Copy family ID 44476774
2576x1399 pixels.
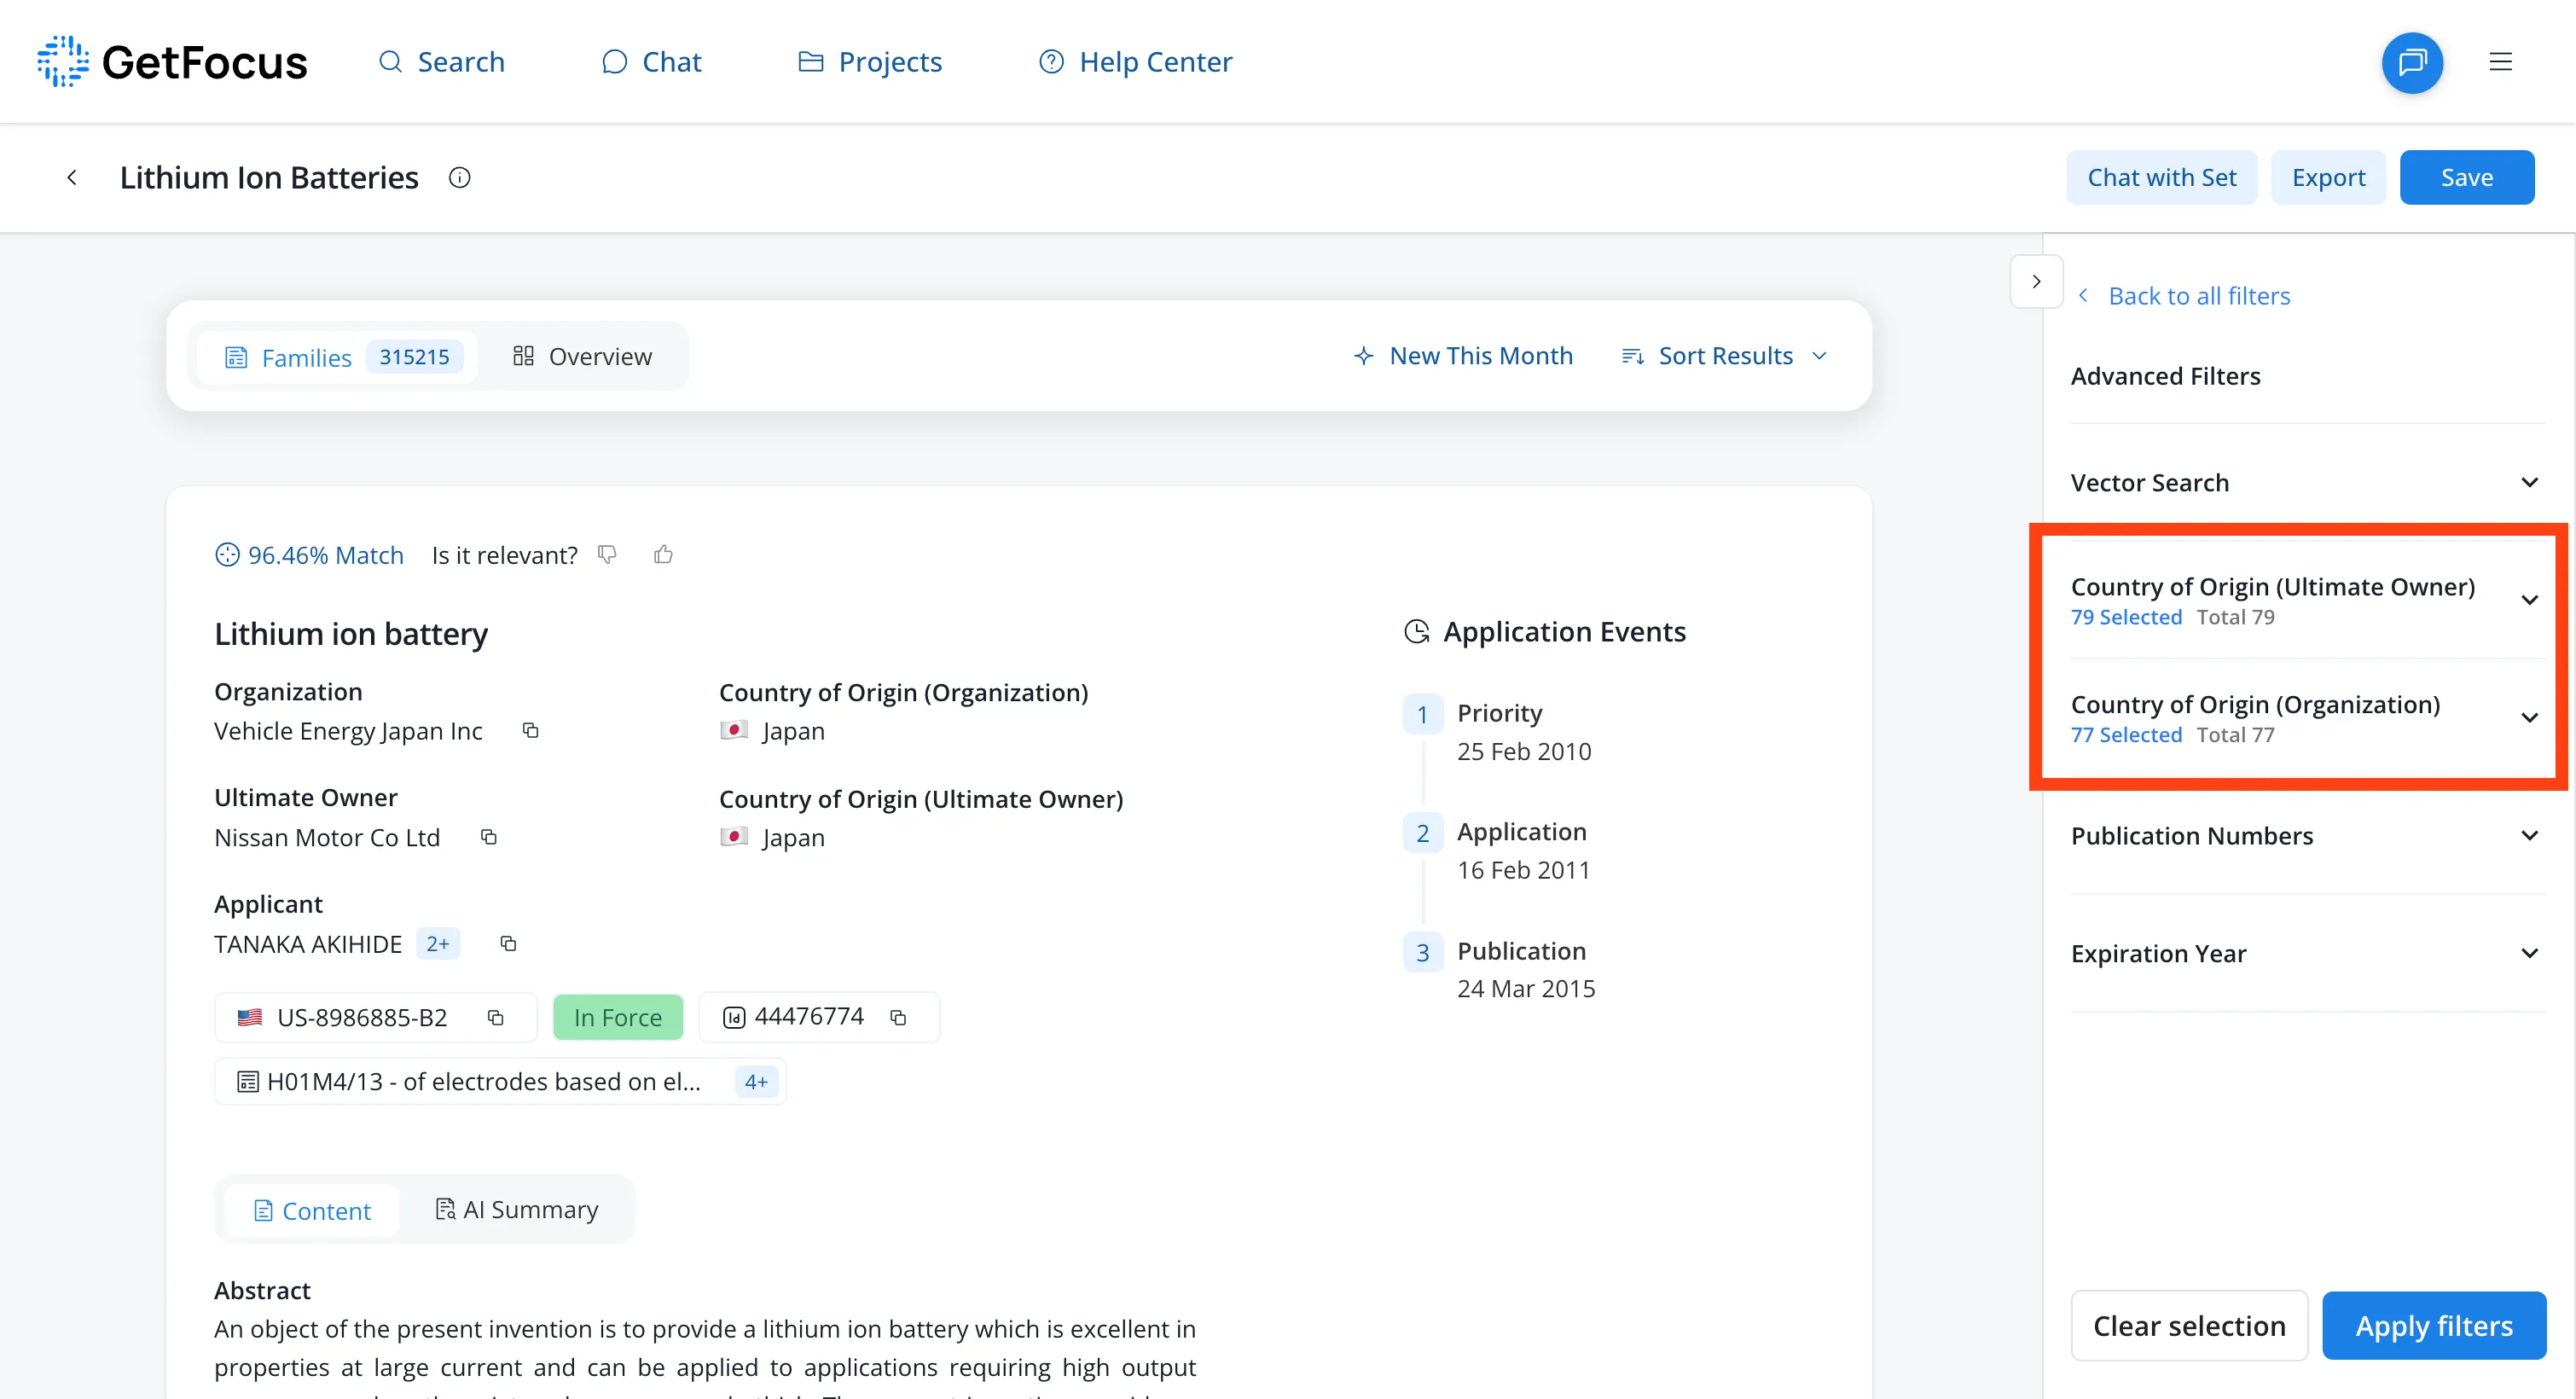(x=898, y=1017)
